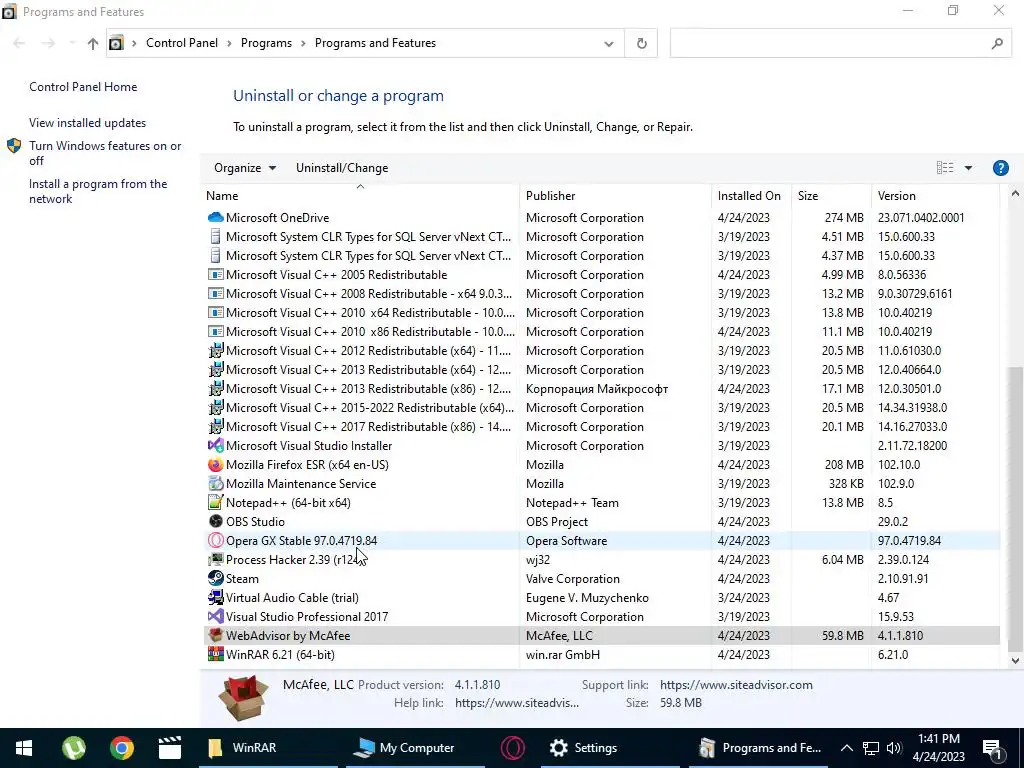This screenshot has height=768, width=1024.
Task: Click the Process Hacker icon
Action: tap(216, 560)
